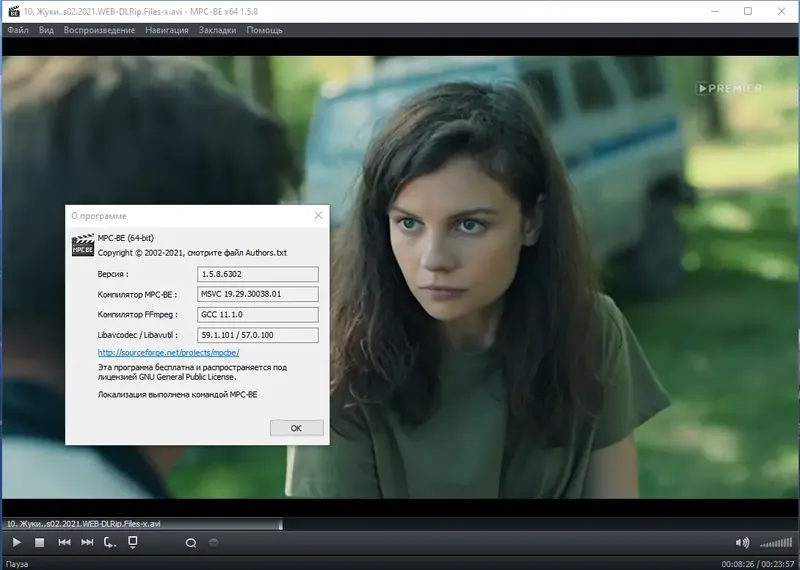Click the seek bar to change position
This screenshot has width=800, height=570.
point(400,524)
